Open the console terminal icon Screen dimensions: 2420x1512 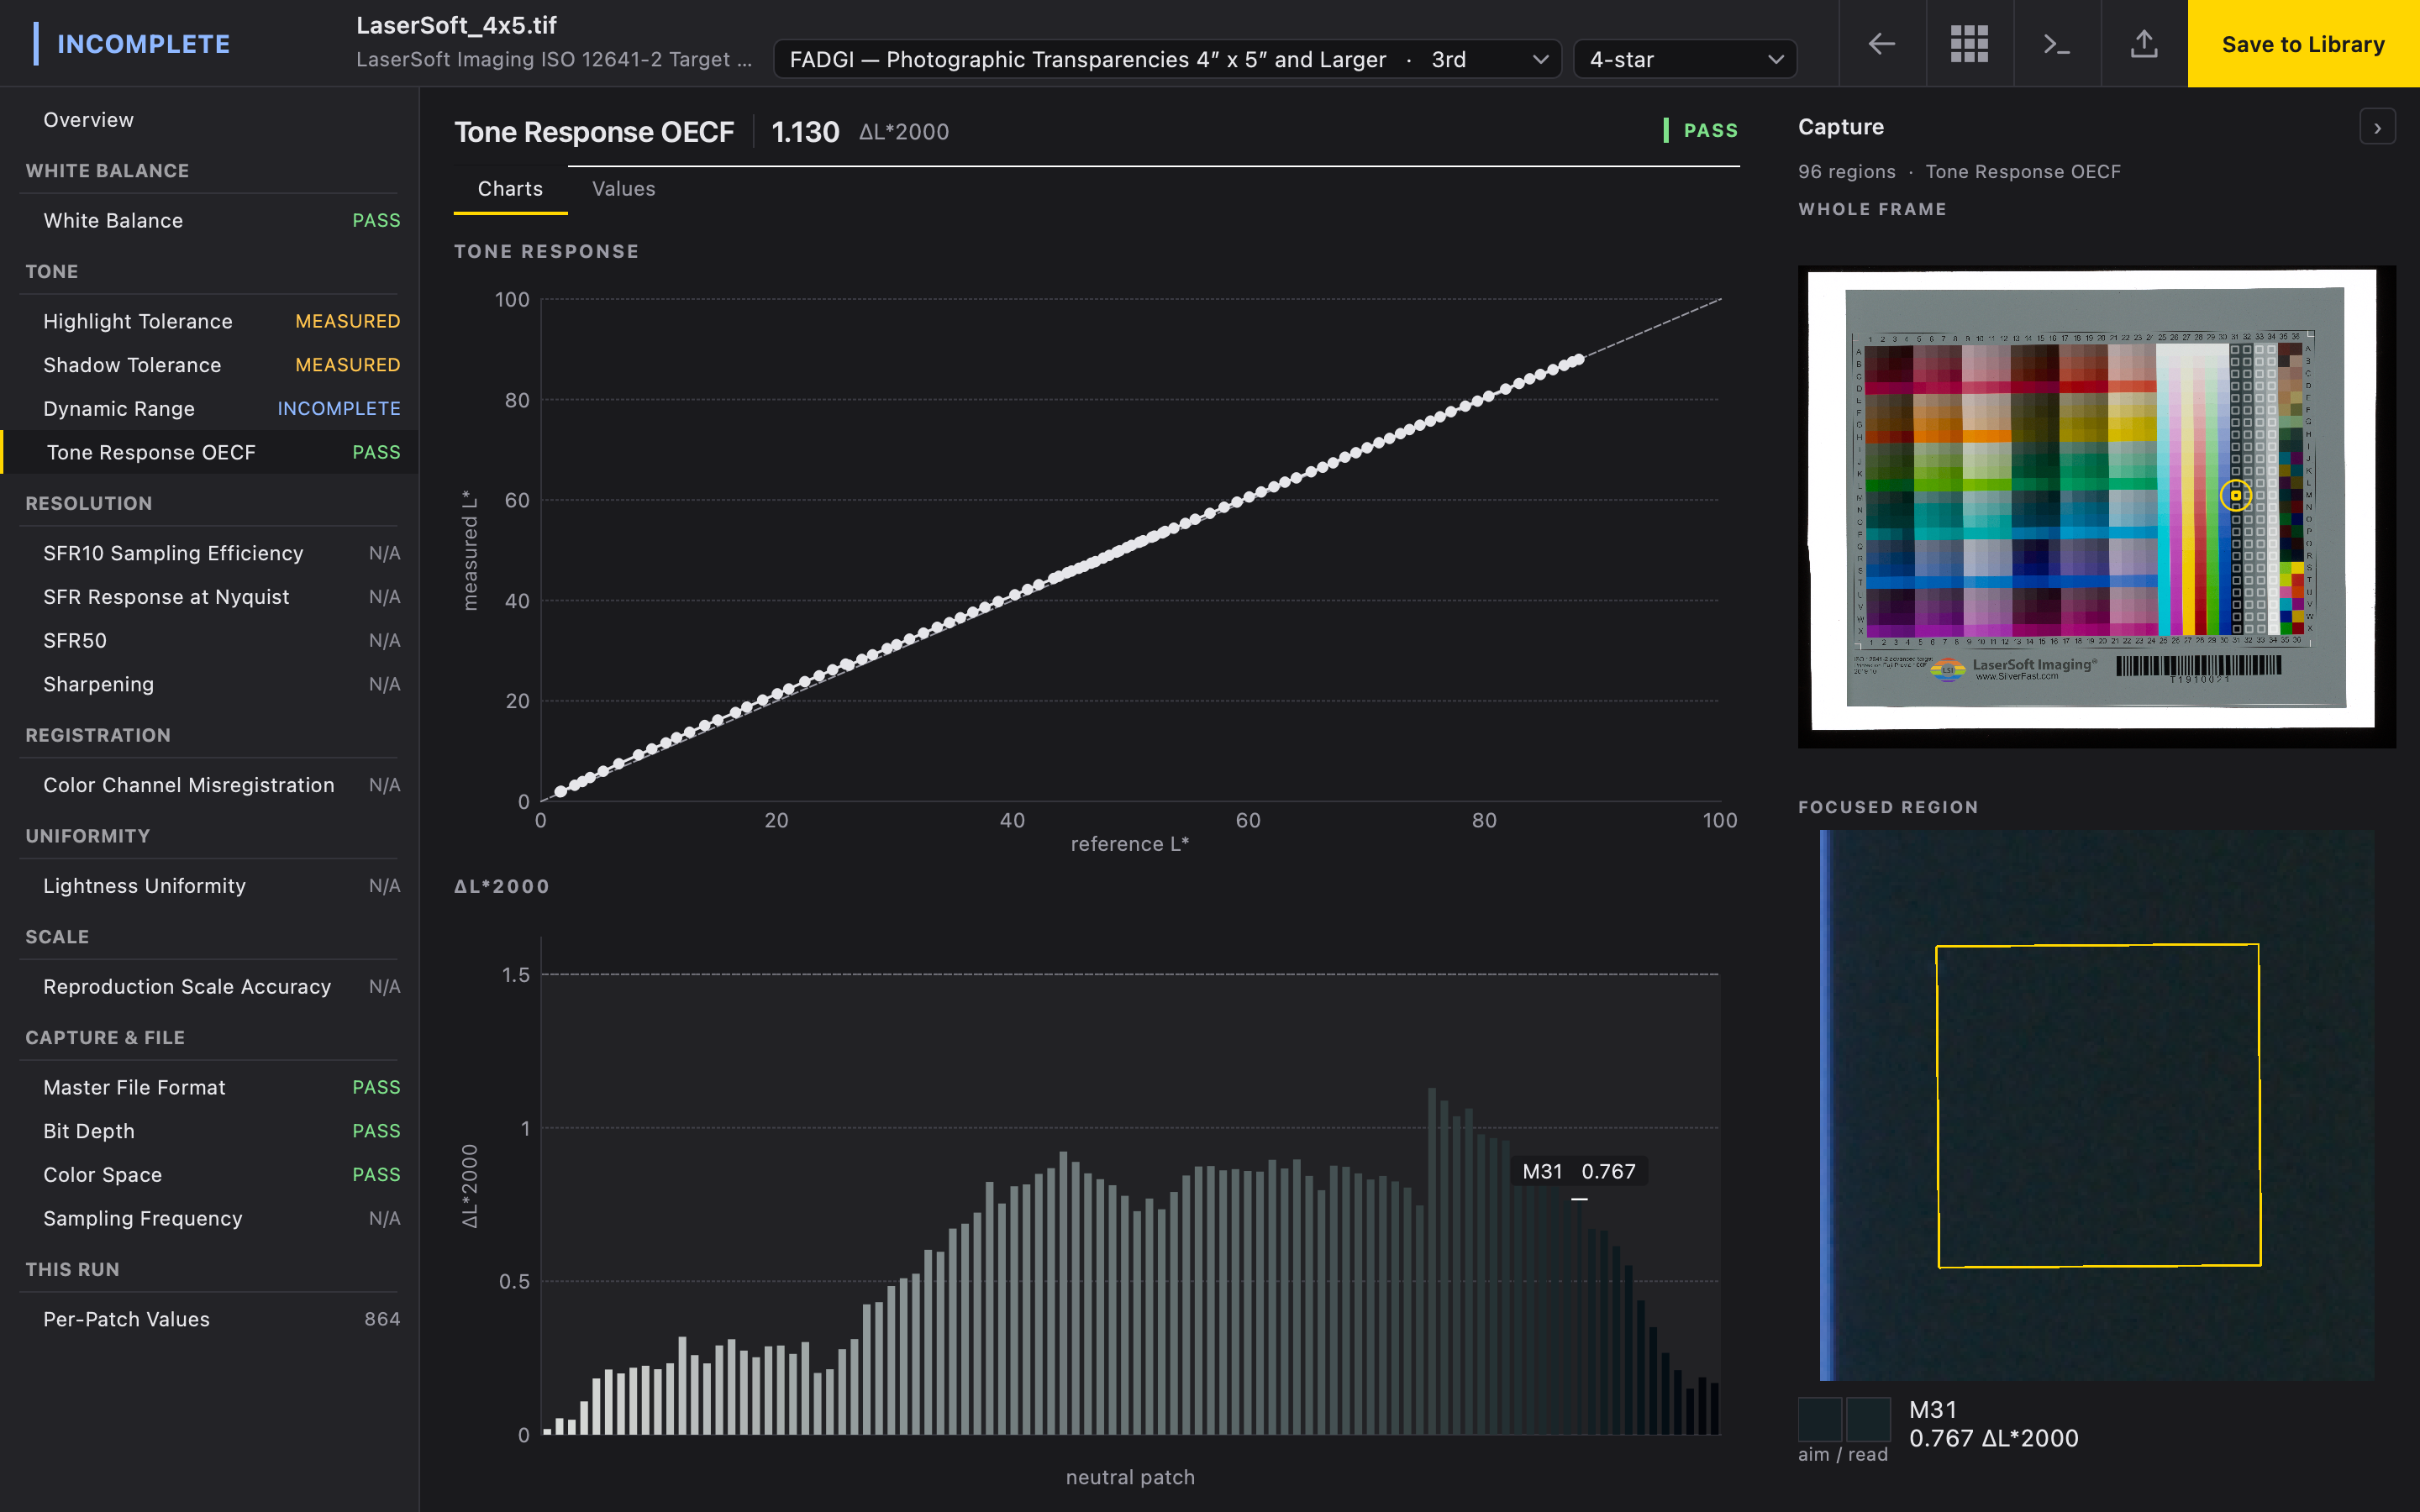pos(2056,44)
